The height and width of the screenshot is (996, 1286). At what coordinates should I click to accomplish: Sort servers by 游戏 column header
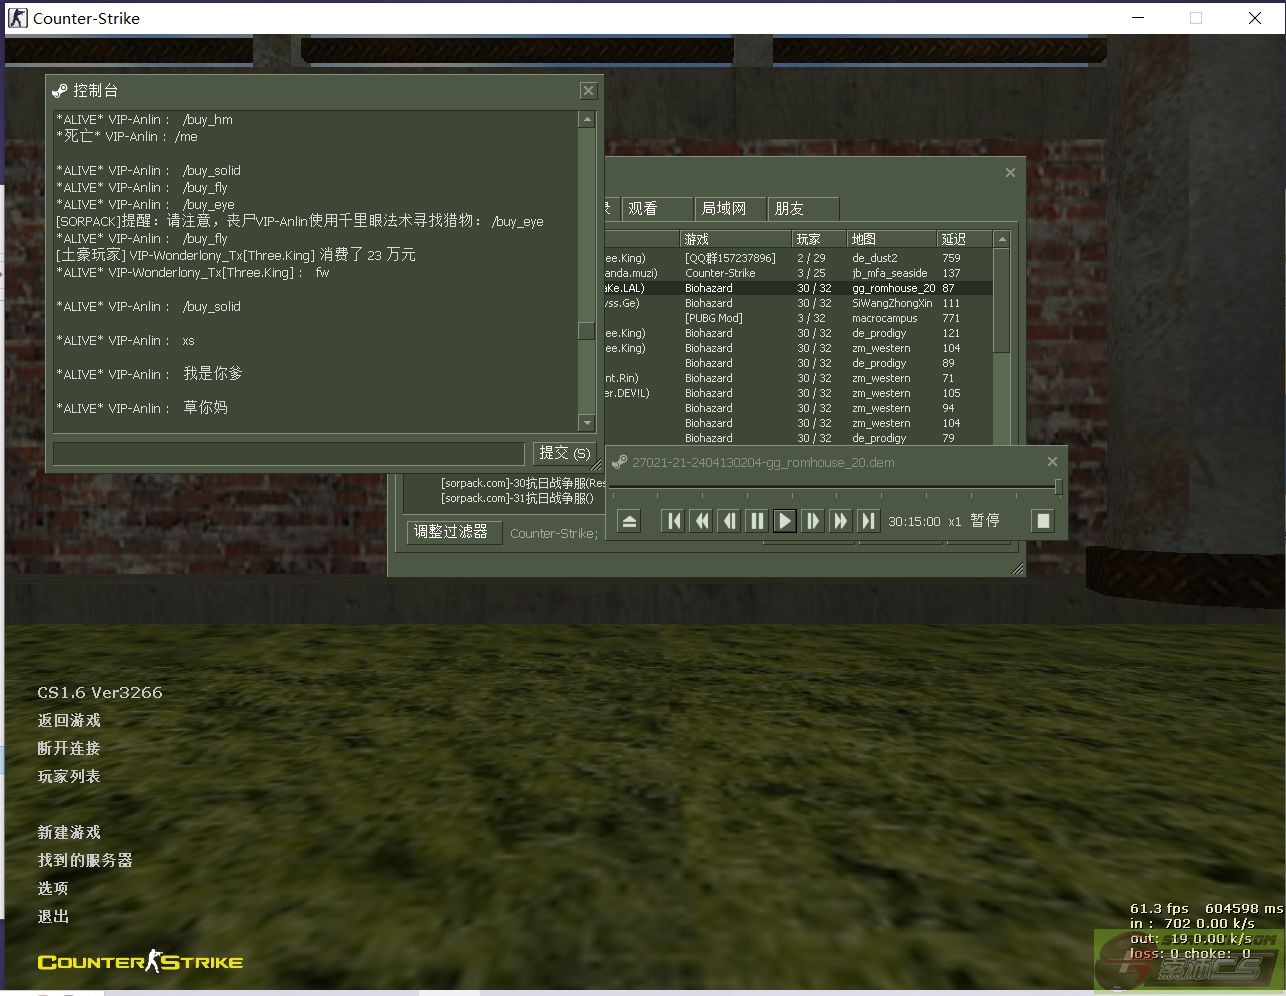click(736, 239)
